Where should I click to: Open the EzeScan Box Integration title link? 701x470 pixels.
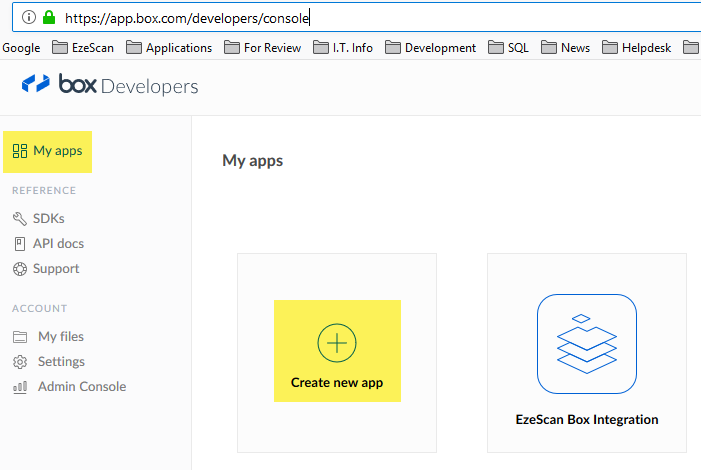point(587,419)
